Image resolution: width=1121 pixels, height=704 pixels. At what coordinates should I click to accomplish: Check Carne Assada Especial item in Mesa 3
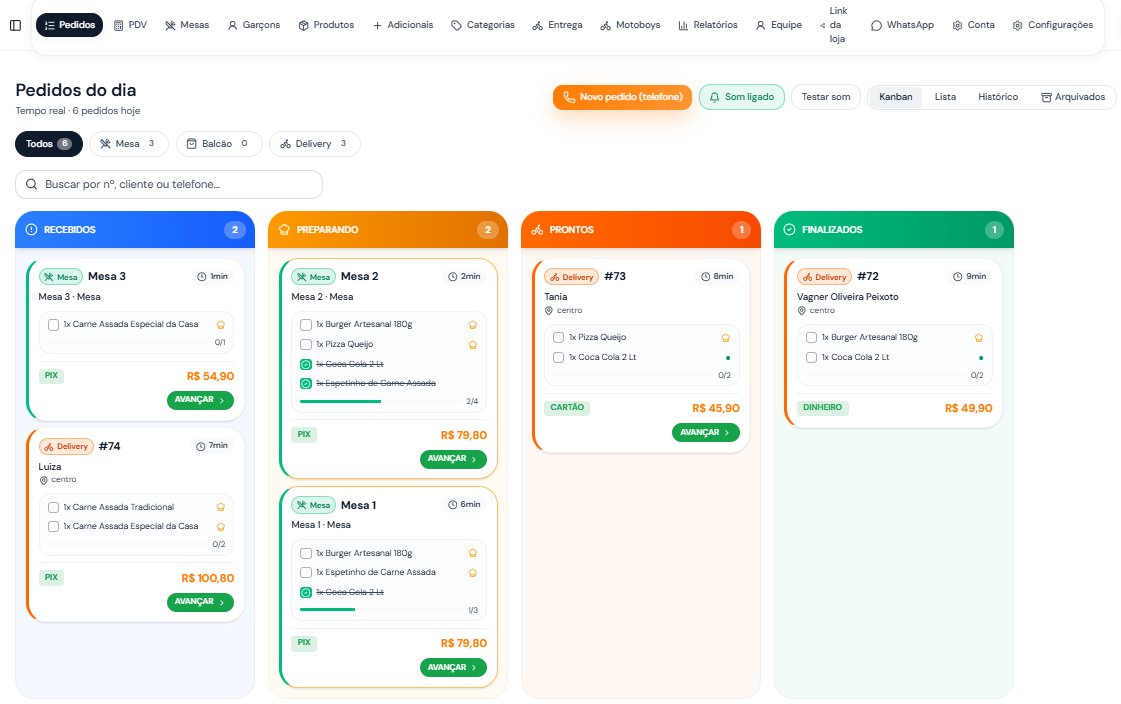point(53,324)
